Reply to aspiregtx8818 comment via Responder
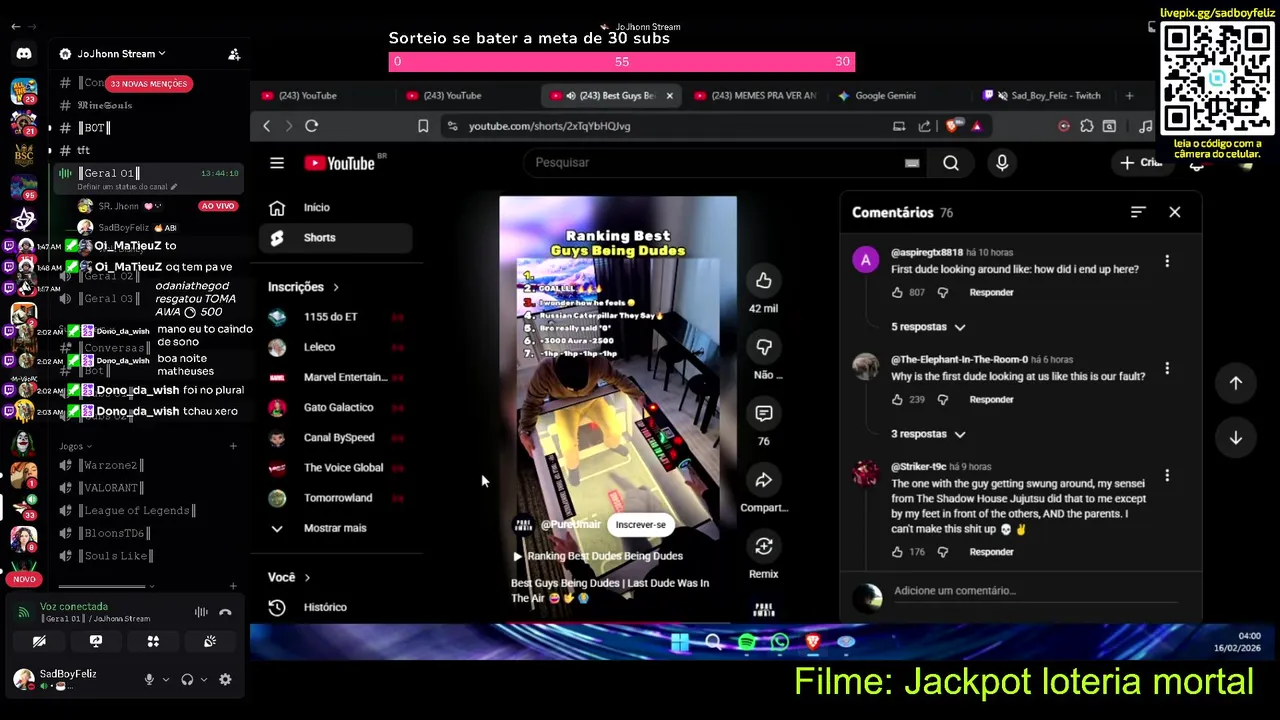The width and height of the screenshot is (1280, 720). [991, 292]
